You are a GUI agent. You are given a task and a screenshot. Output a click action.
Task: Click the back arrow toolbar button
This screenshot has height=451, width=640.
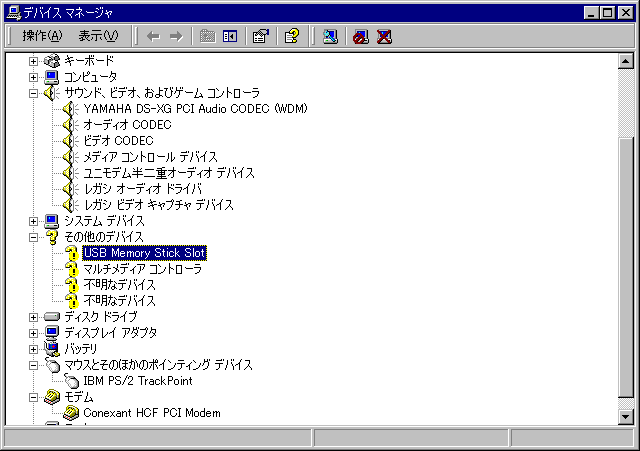pyautogui.click(x=153, y=37)
